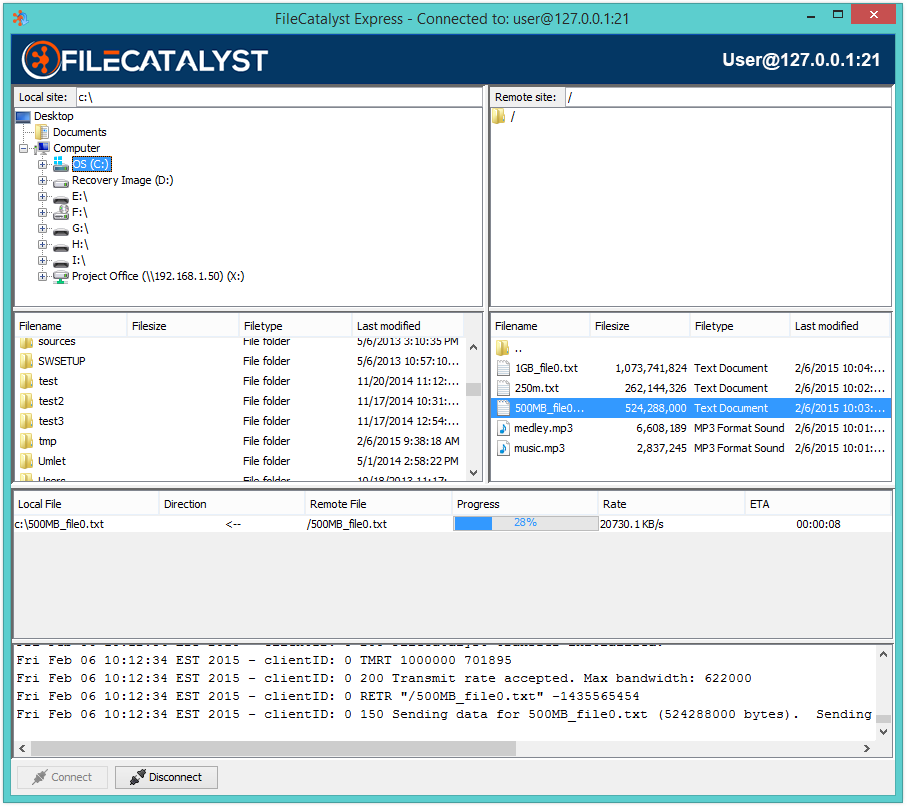
Task: Click the F:\ disc drive icon
Action: pyautogui.click(x=61, y=212)
